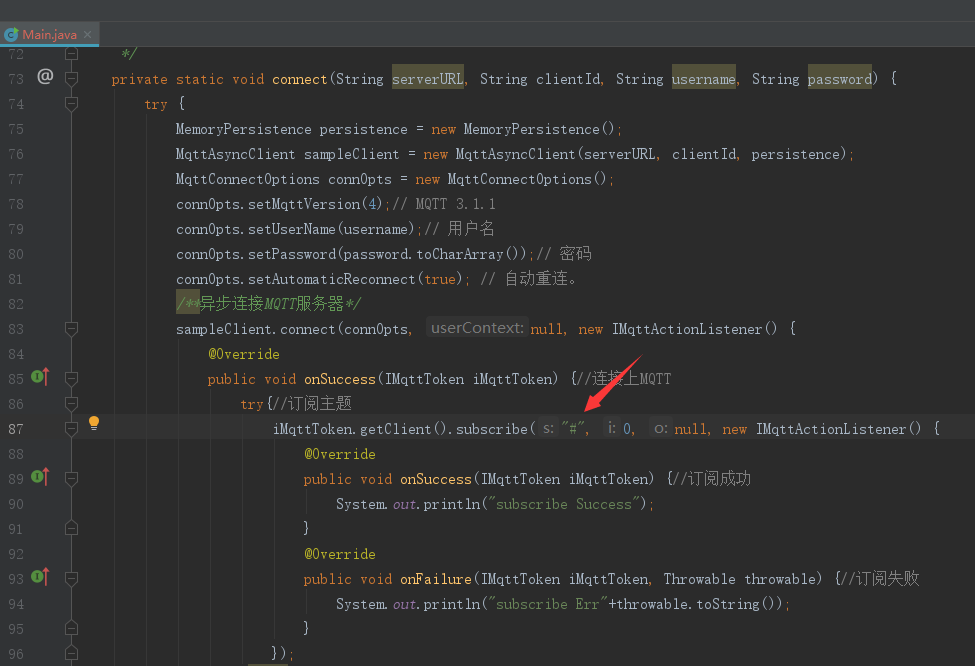Collapse the onFailure method fold at line 93

coord(72,579)
